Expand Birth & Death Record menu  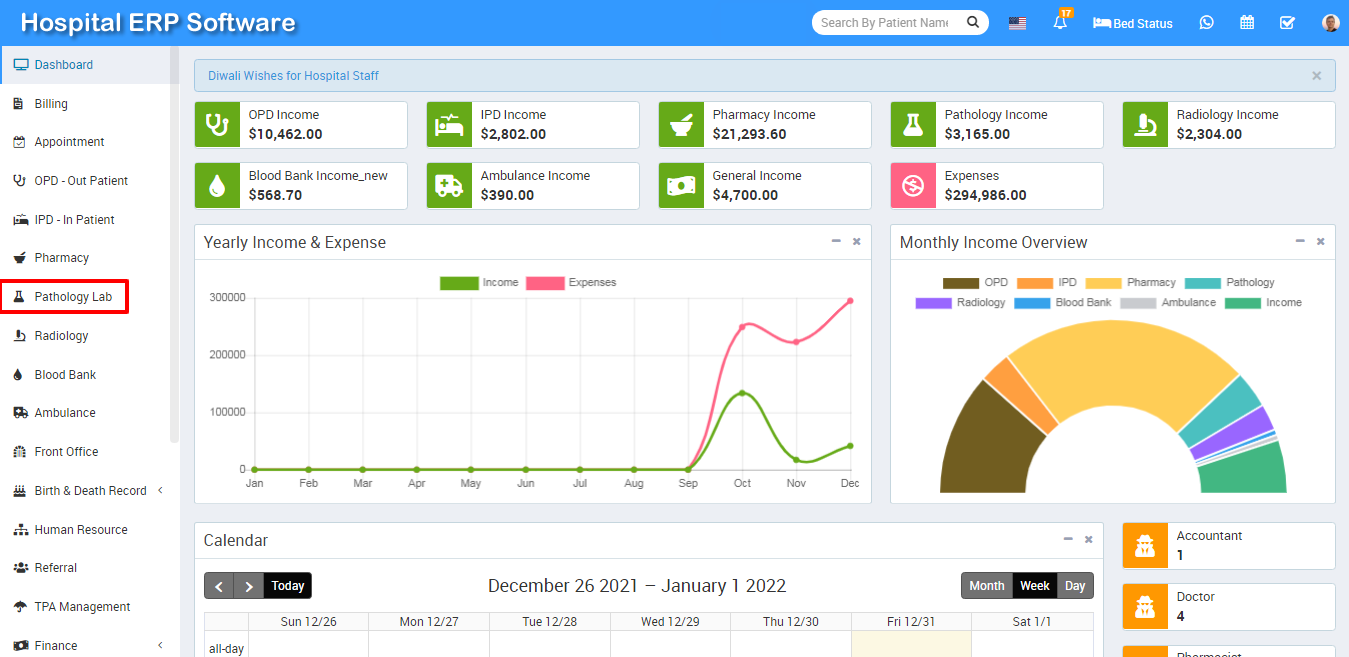point(90,491)
